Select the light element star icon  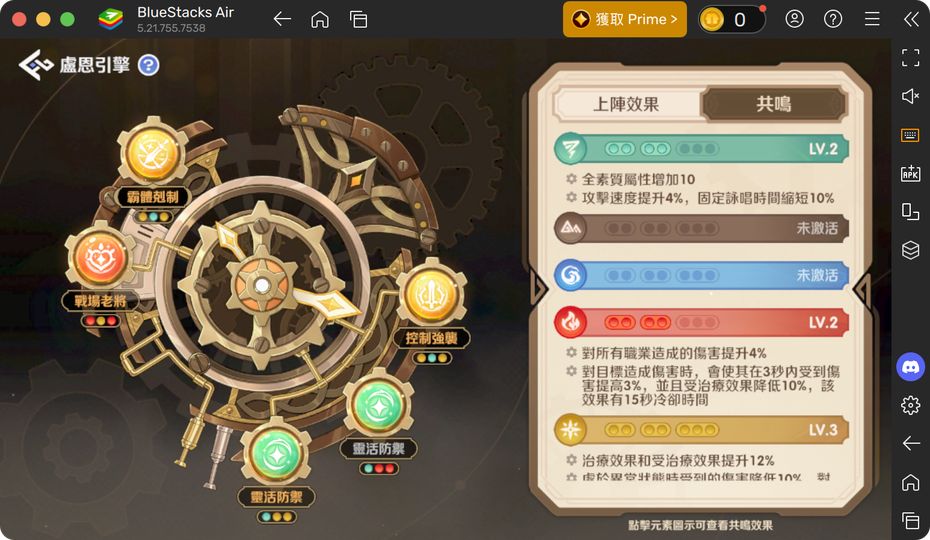571,430
